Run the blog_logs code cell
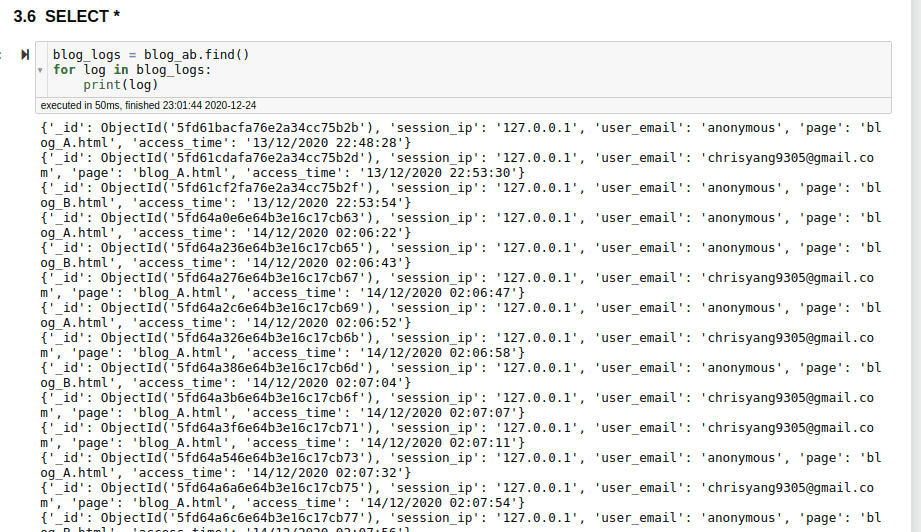921x532 pixels. [x=24, y=54]
